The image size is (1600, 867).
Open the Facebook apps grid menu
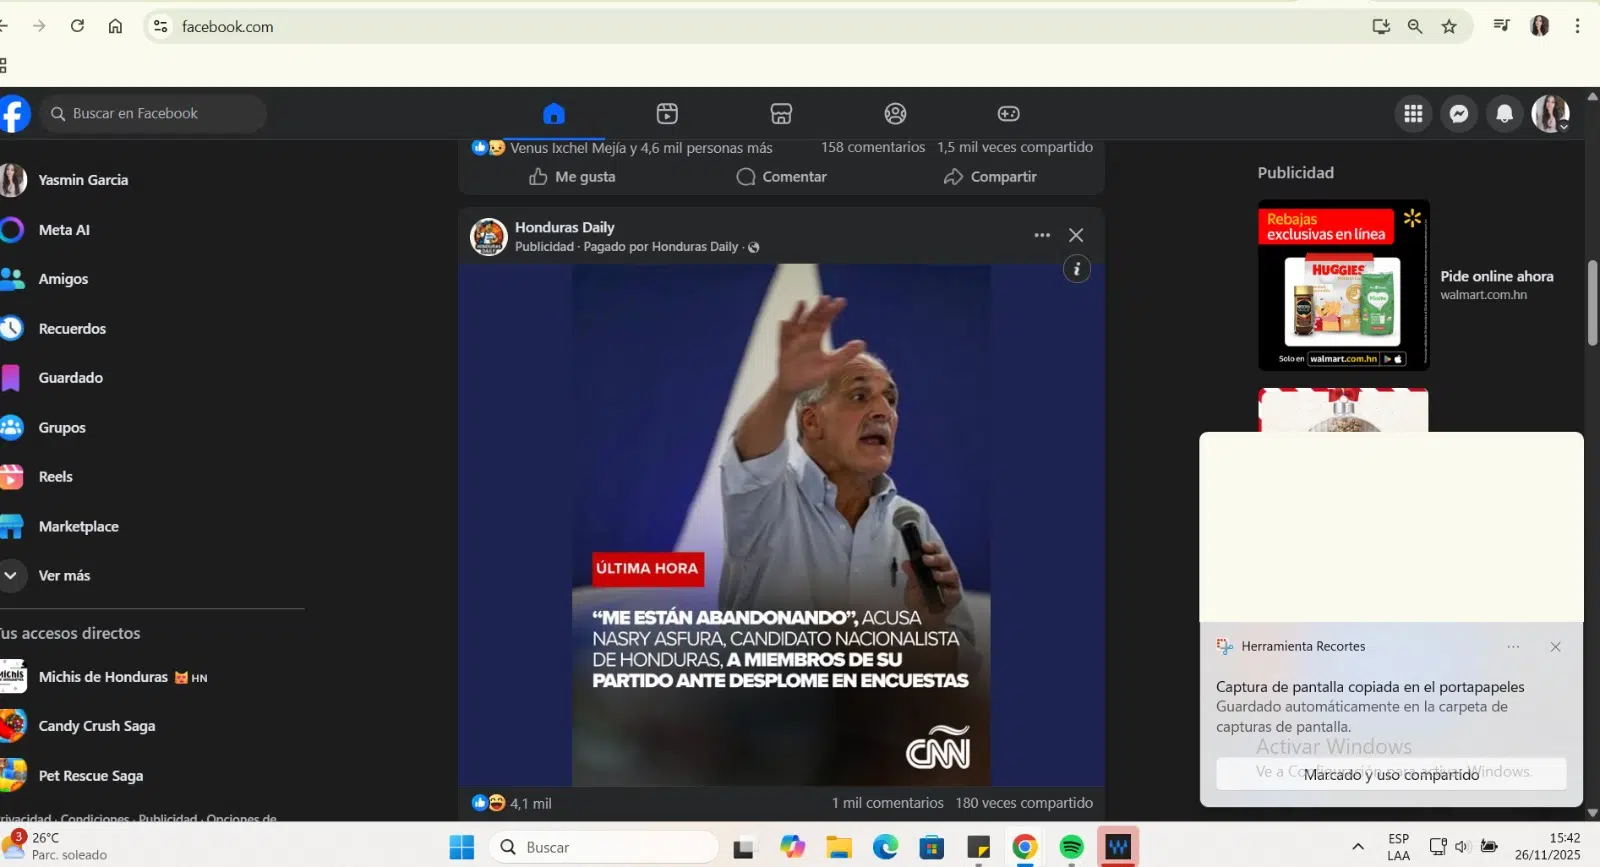click(x=1413, y=114)
